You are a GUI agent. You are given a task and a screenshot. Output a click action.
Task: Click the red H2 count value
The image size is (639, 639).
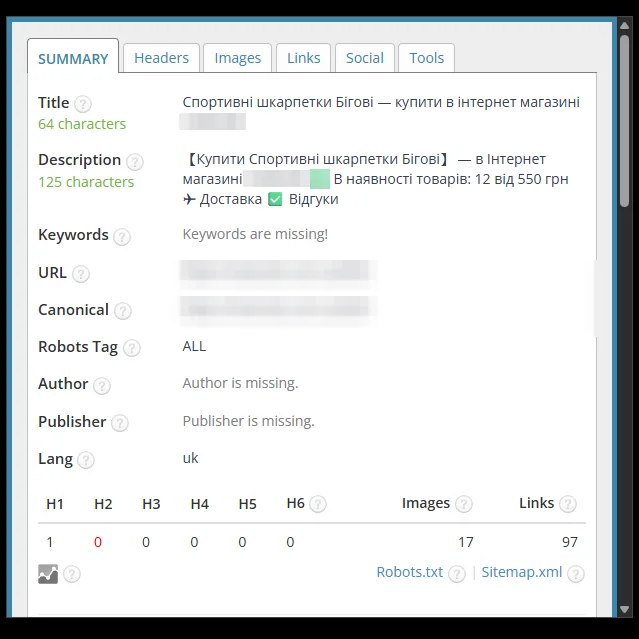point(98,542)
